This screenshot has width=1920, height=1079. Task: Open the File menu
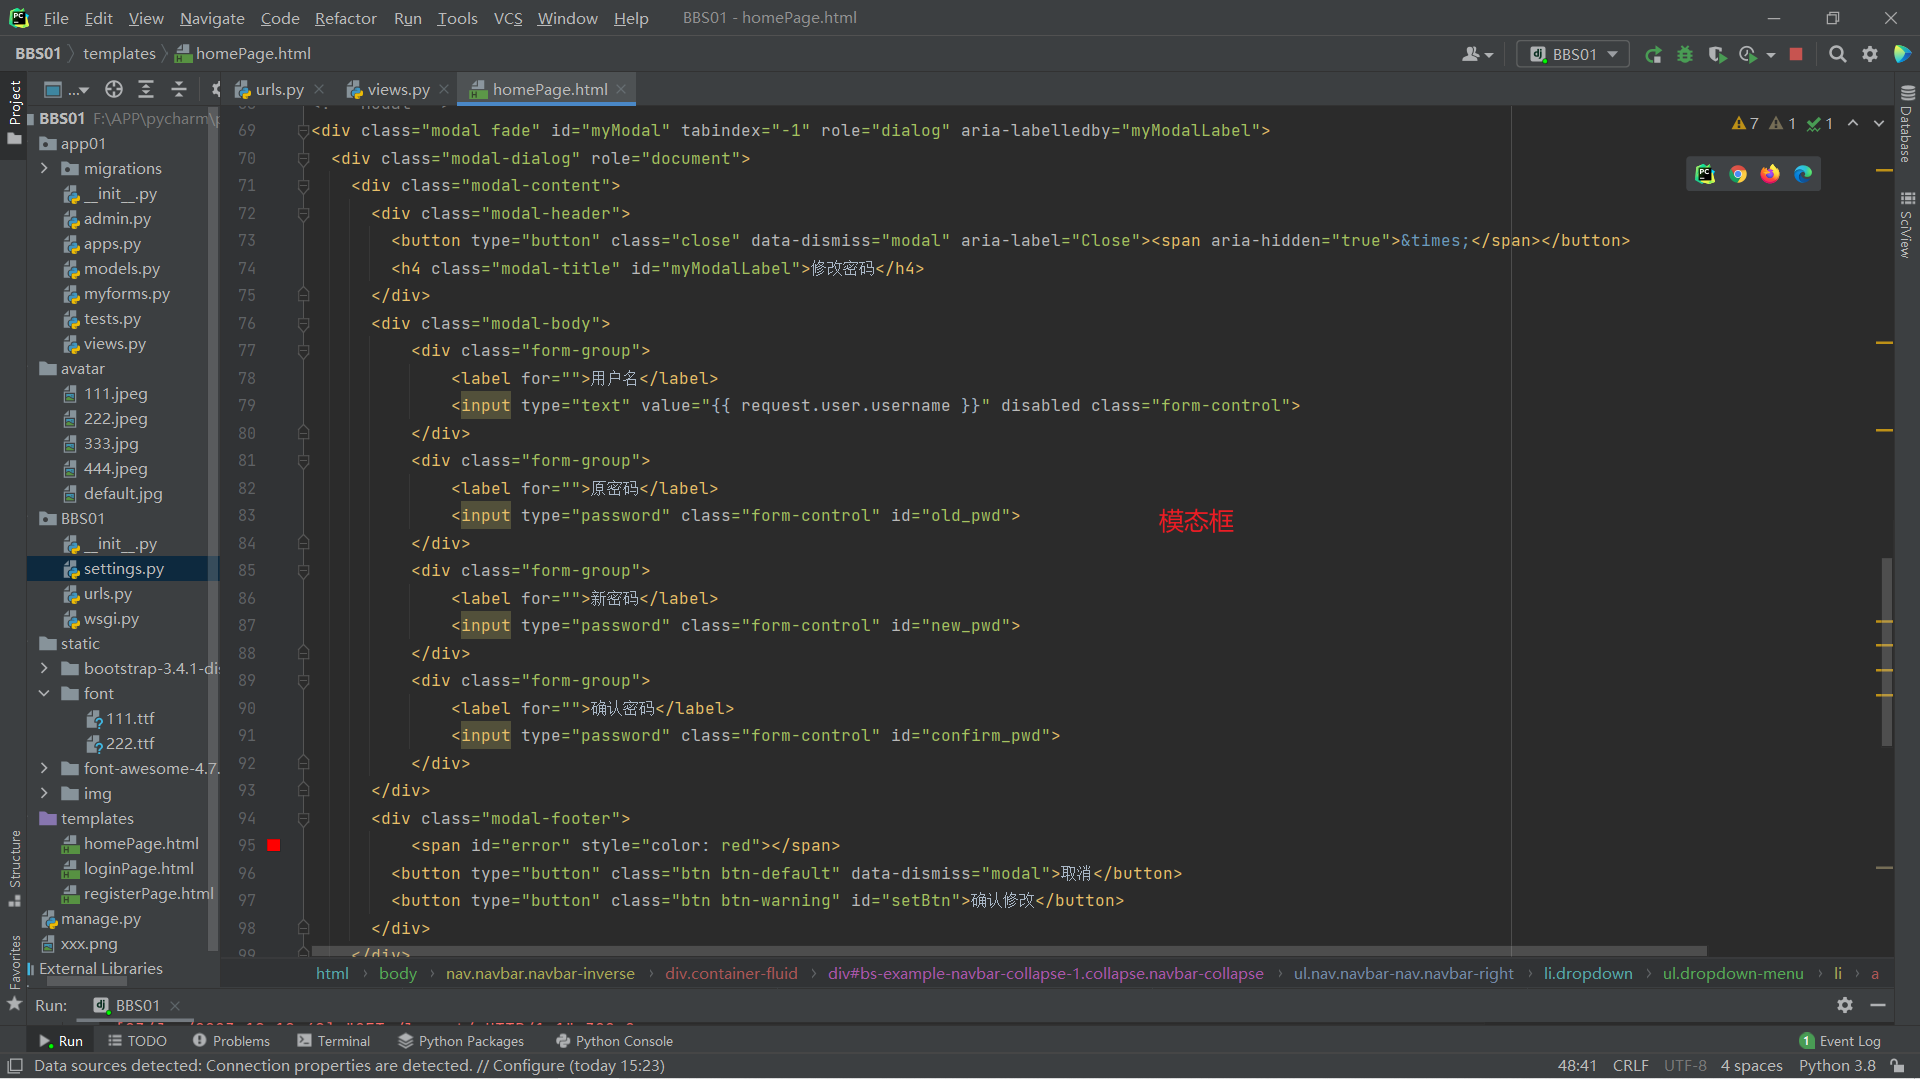click(x=56, y=18)
